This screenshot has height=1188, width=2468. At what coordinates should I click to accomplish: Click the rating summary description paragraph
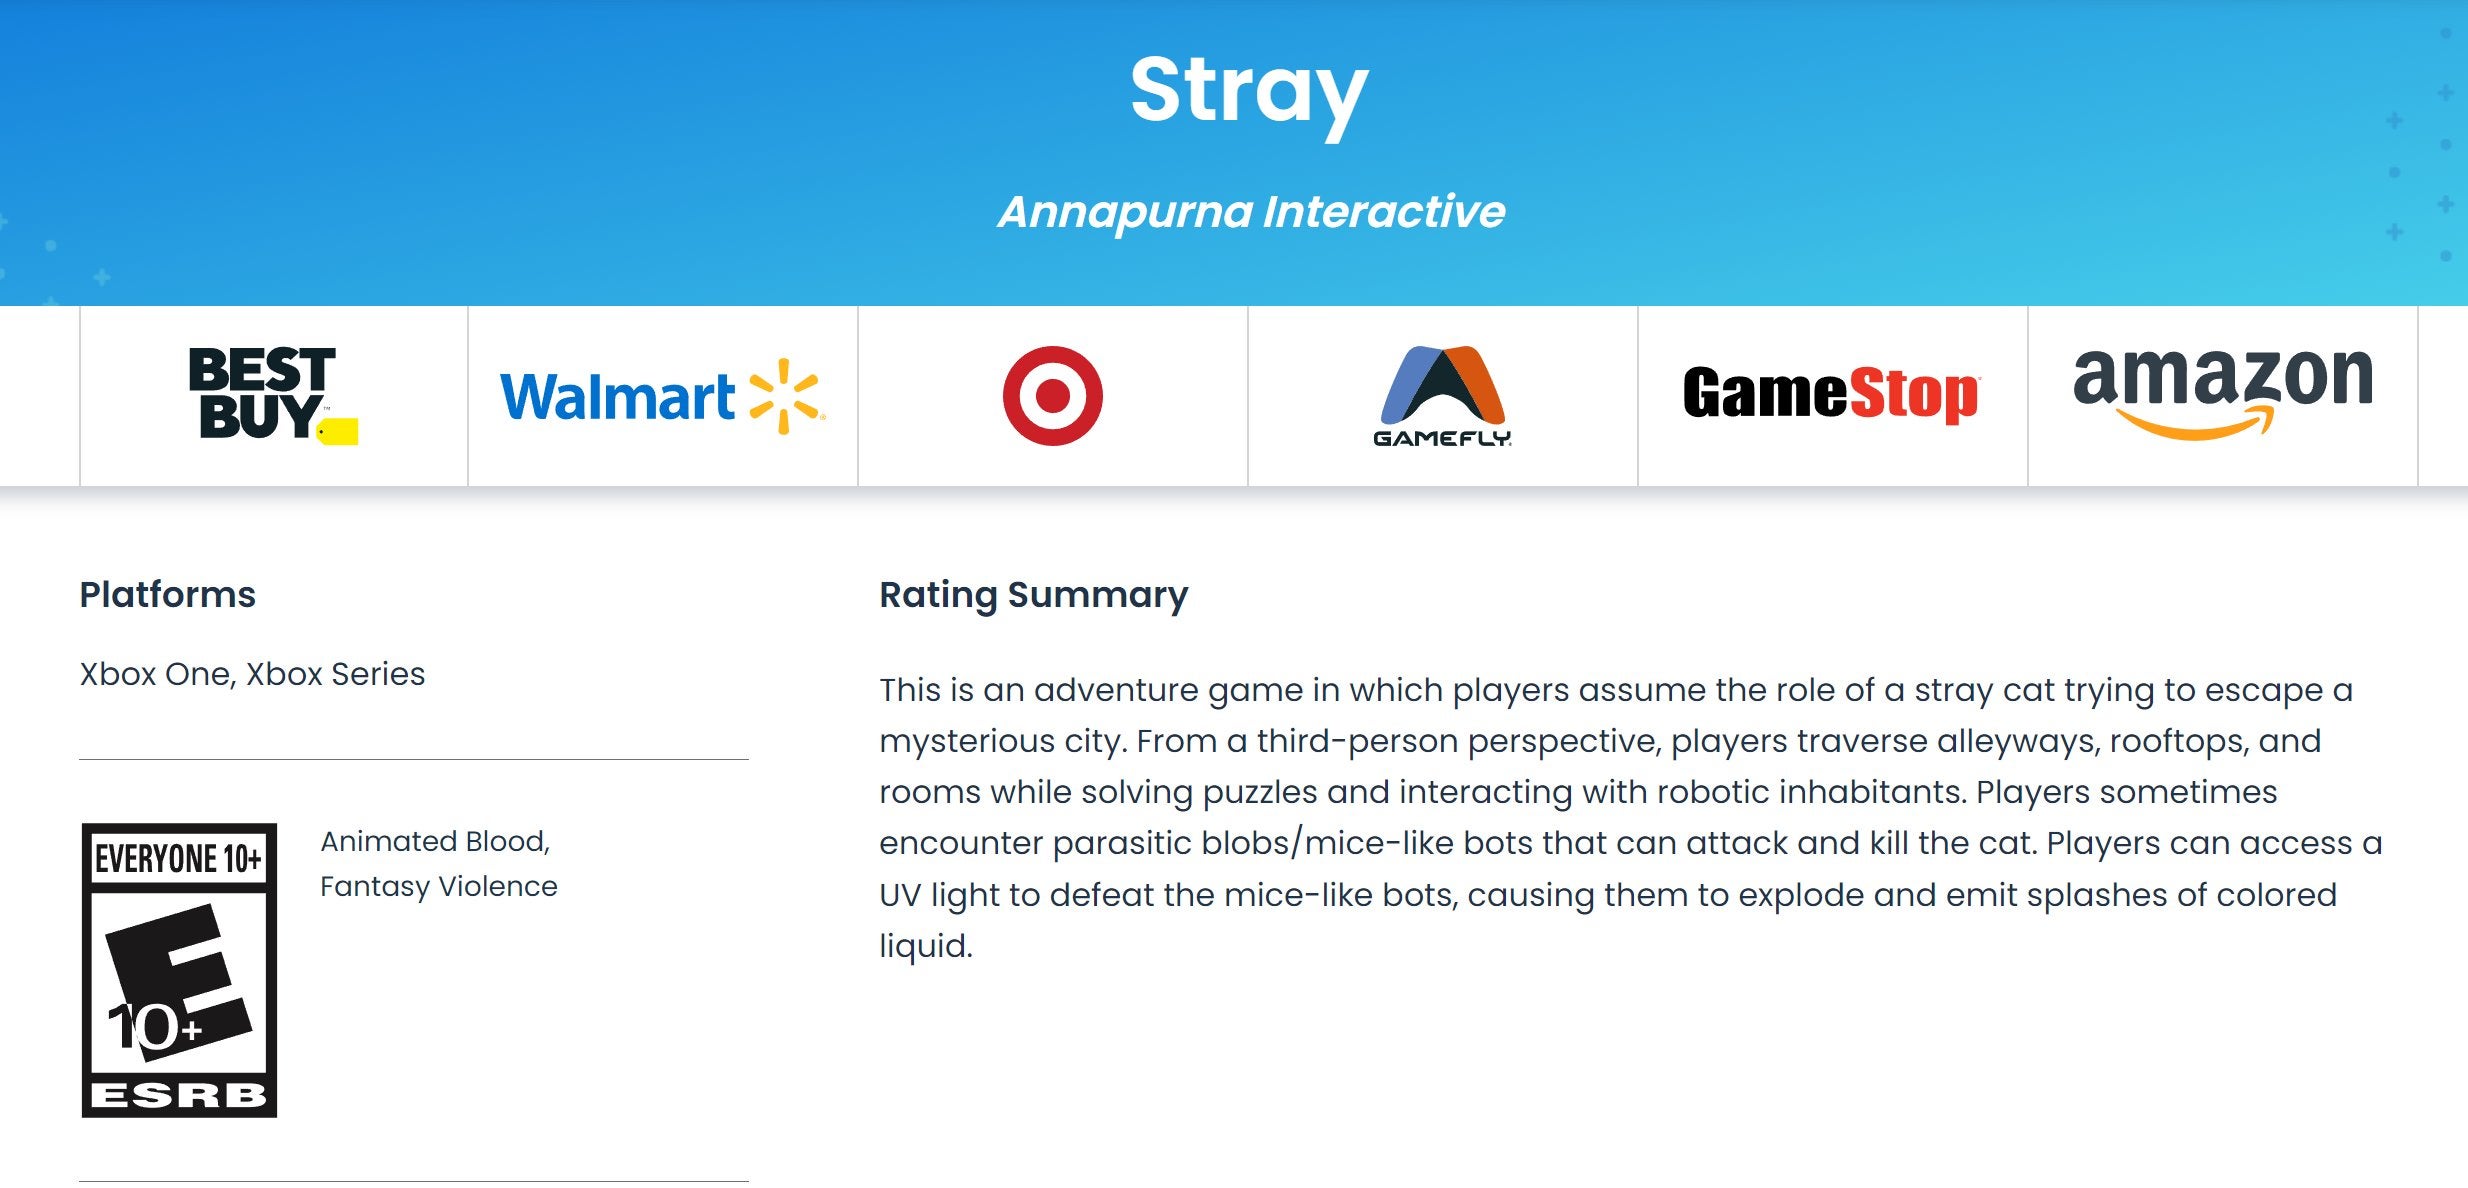coord(1630,817)
